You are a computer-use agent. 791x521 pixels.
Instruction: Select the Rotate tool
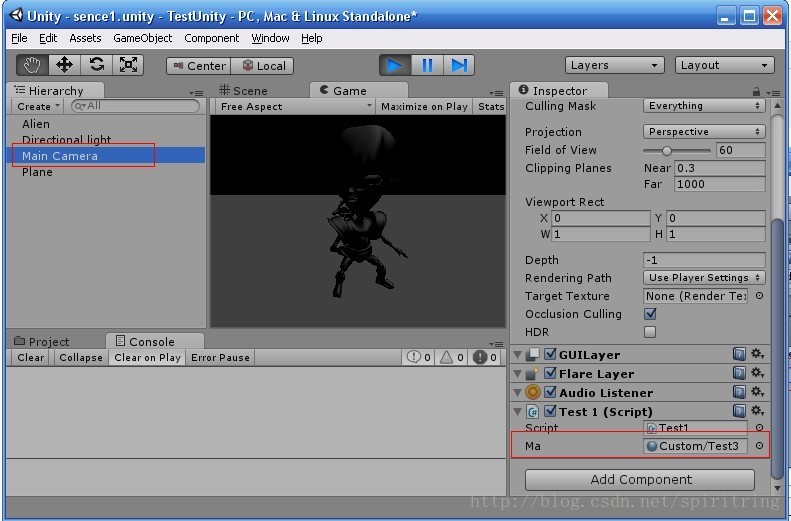tap(96, 65)
